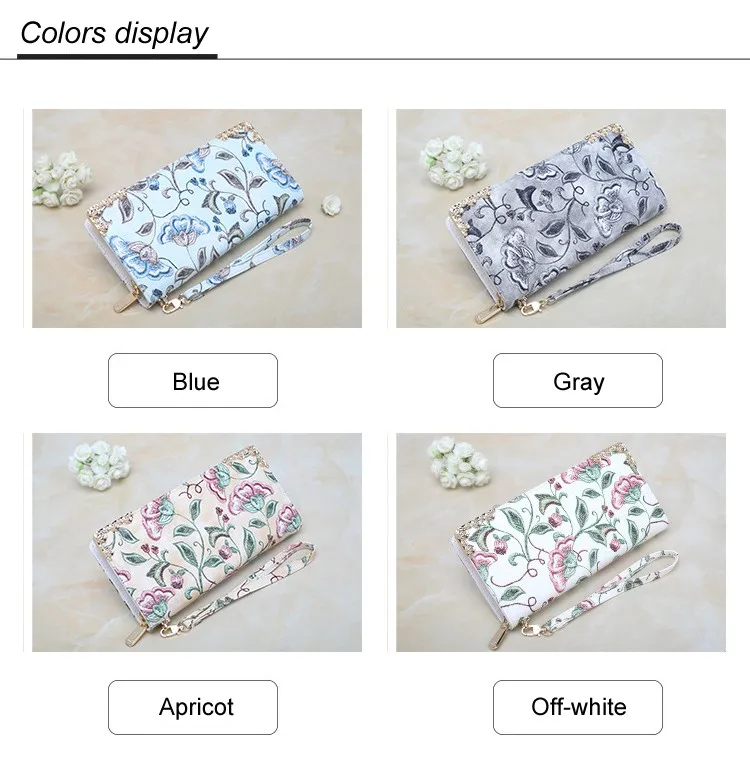
Task: Click single small rose beside blue wallet
Action: tap(331, 203)
